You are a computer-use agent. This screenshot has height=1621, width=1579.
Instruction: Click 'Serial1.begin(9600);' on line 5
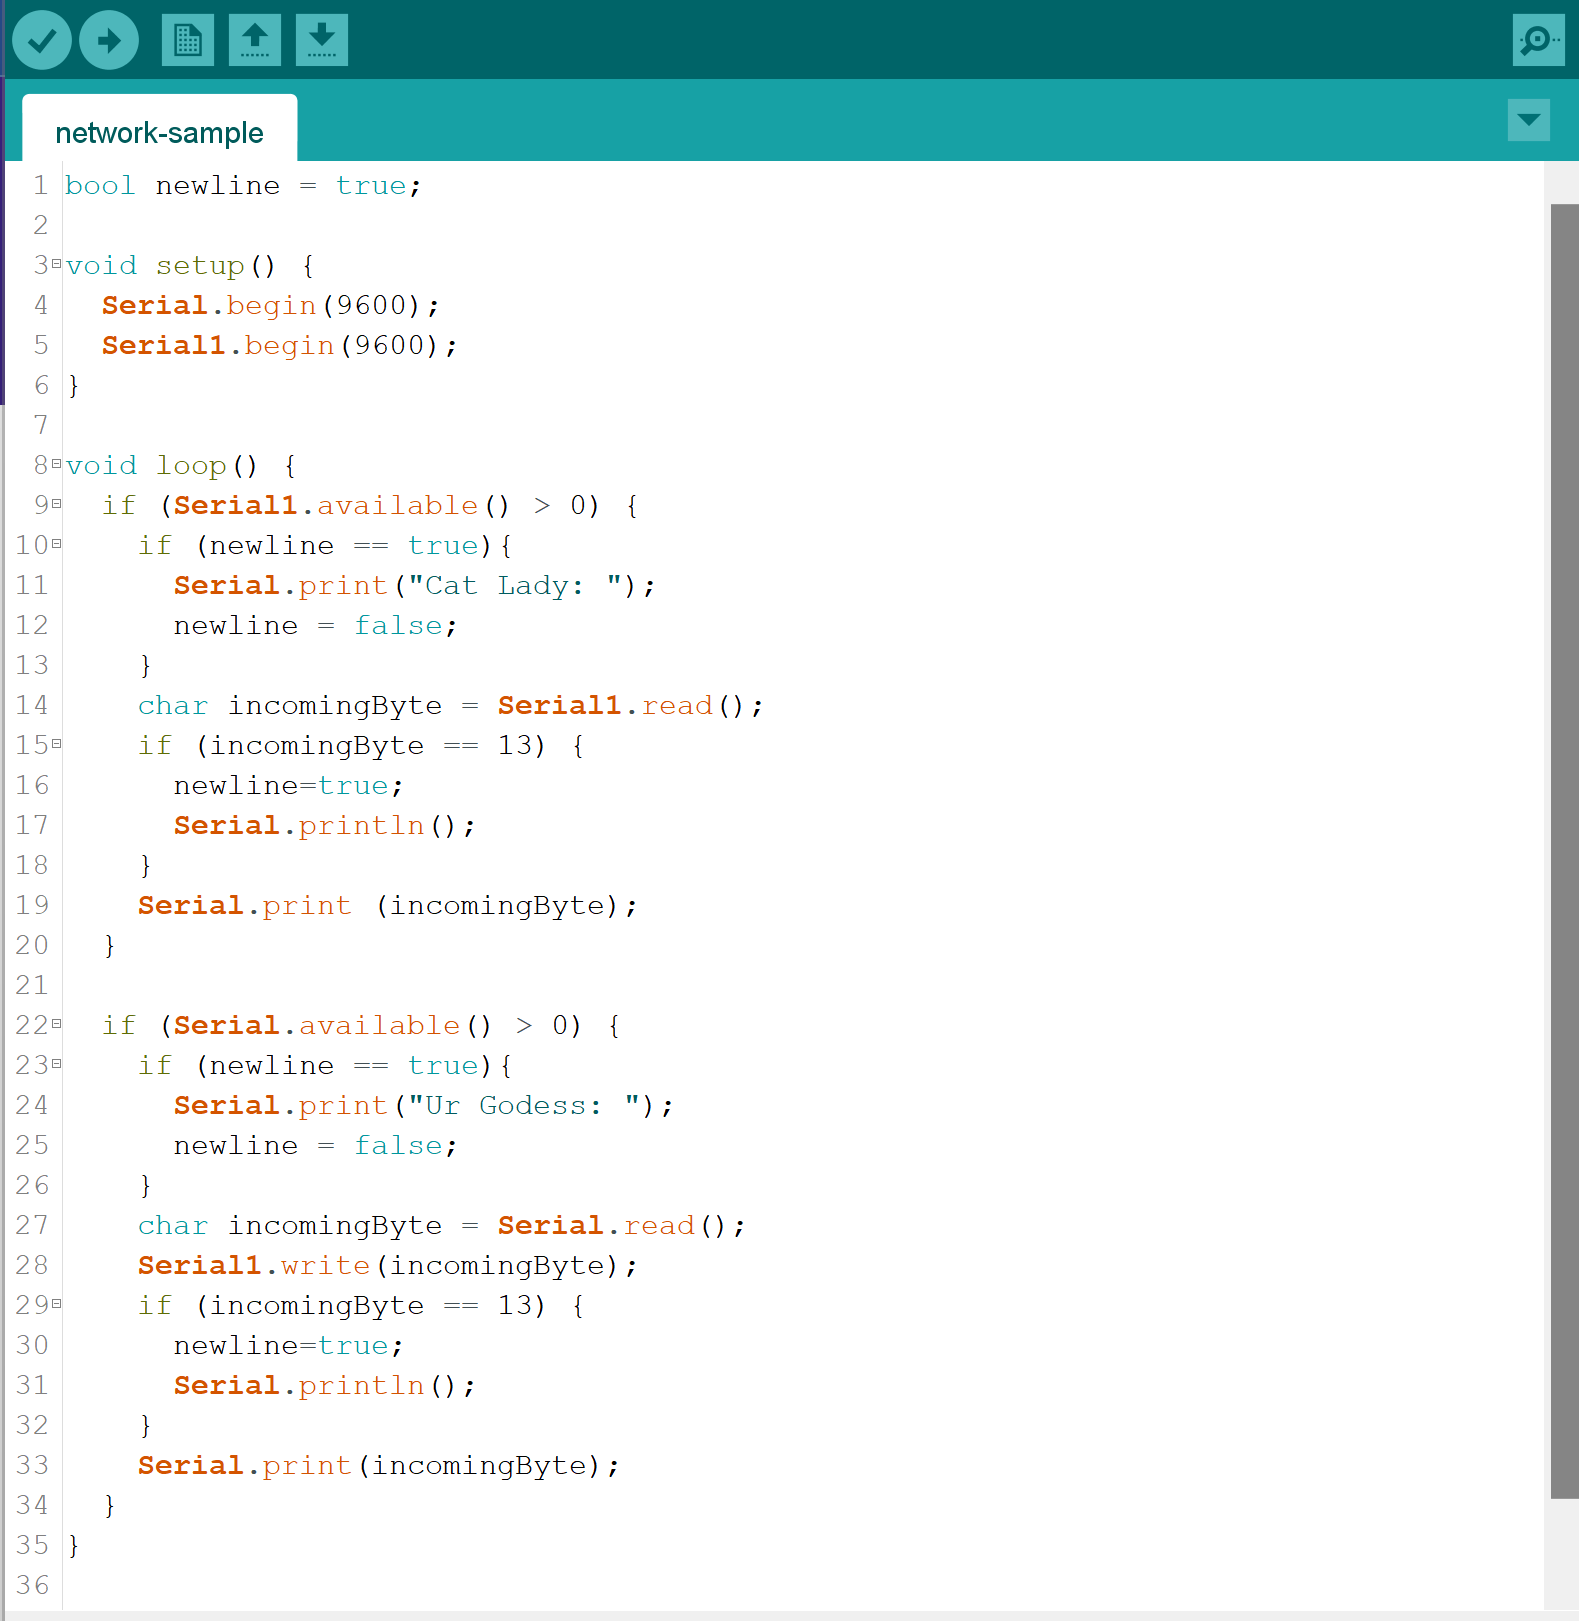280,346
